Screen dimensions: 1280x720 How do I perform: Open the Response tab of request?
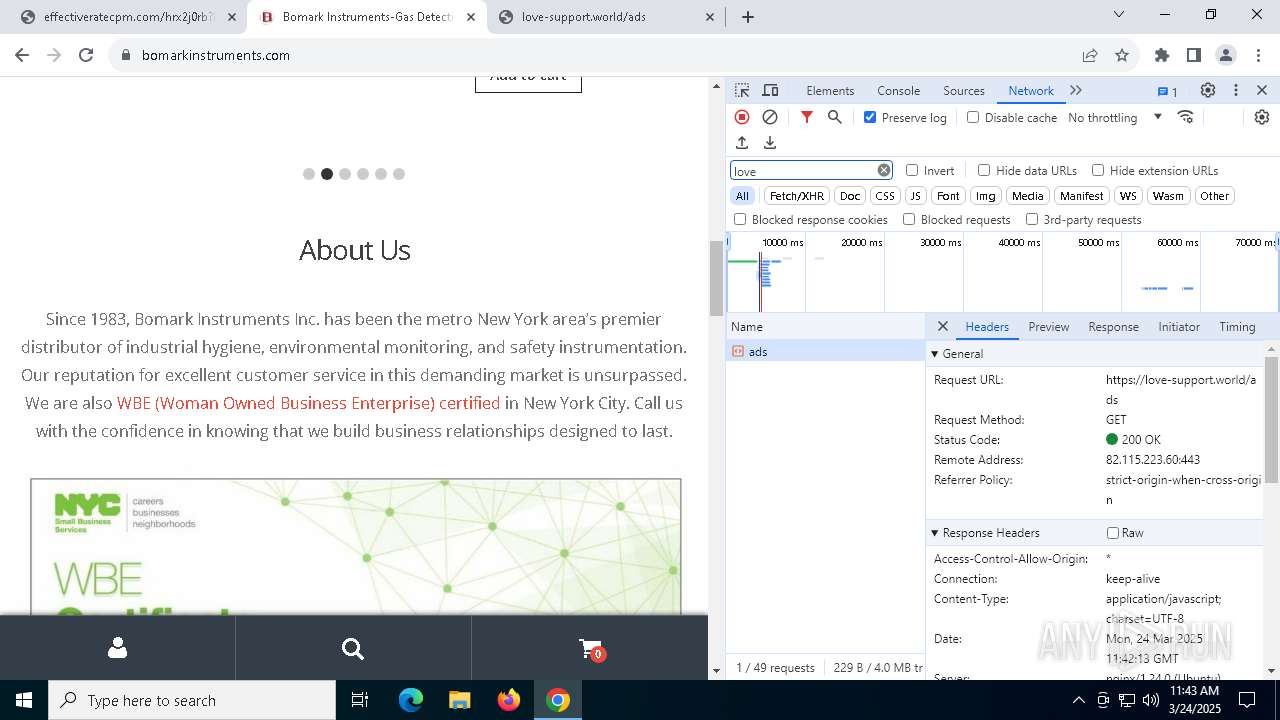click(x=1113, y=326)
